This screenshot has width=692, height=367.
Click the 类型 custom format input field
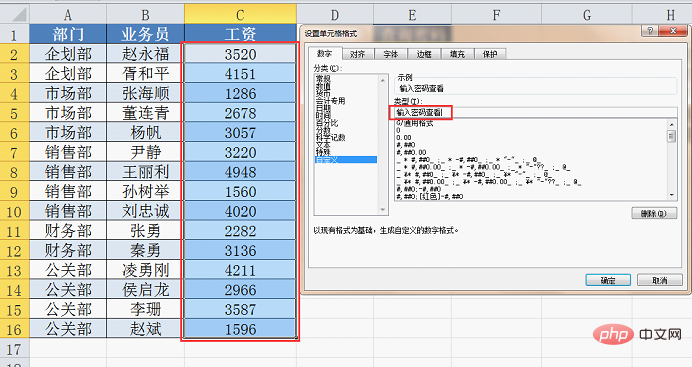point(535,112)
